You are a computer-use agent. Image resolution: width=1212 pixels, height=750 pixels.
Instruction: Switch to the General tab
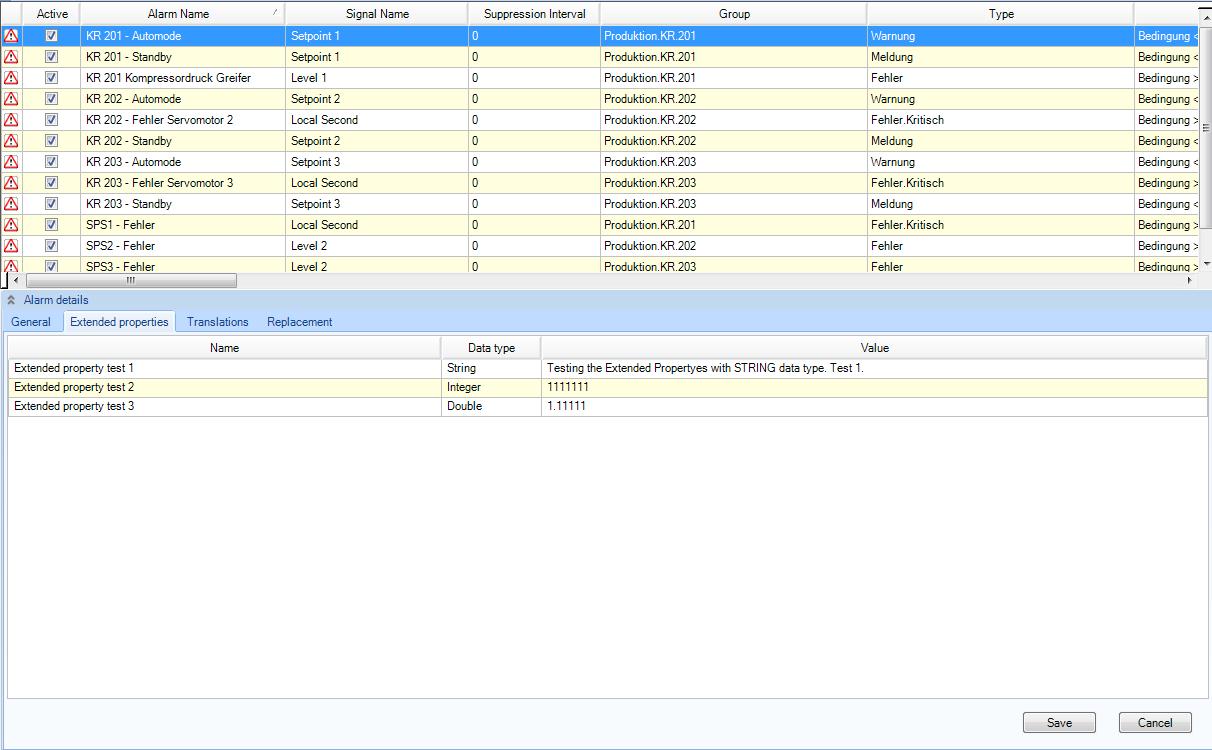pos(31,322)
